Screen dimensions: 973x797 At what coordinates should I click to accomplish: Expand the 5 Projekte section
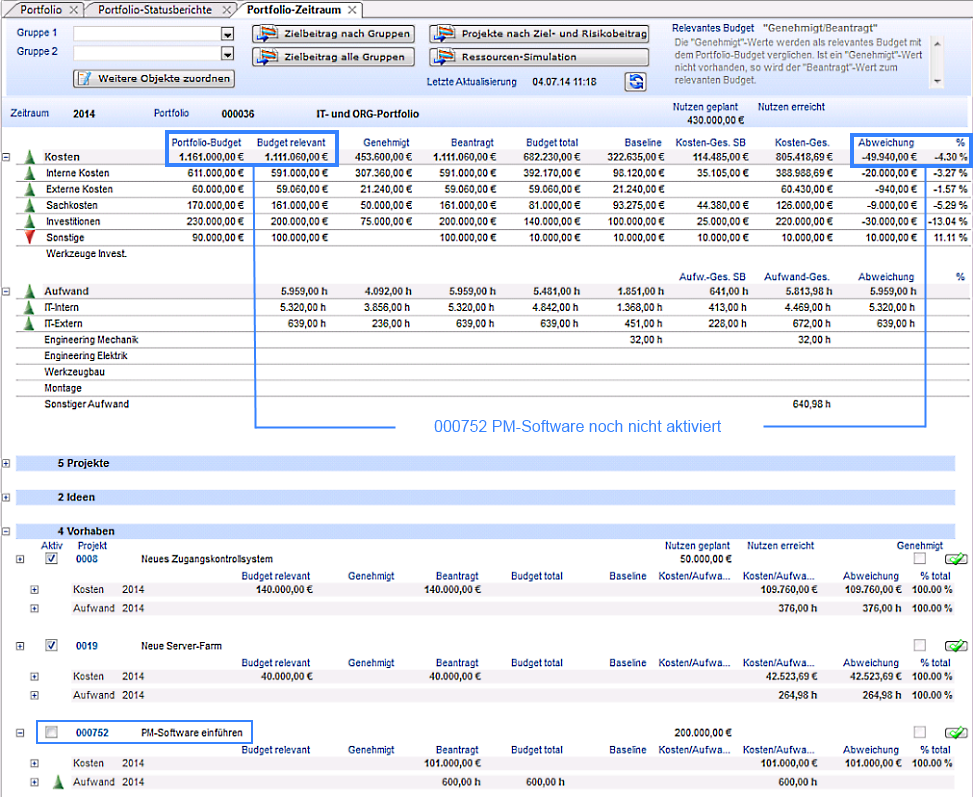coord(7,464)
